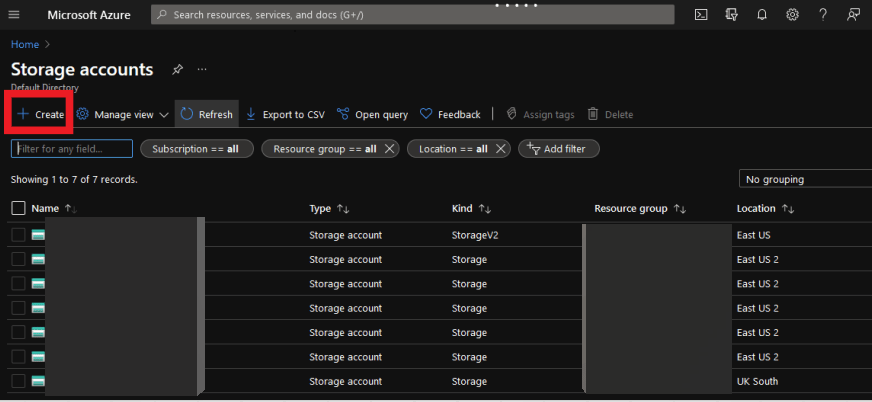Click the Showing 1 to 7 of 7 records text

(x=75, y=180)
